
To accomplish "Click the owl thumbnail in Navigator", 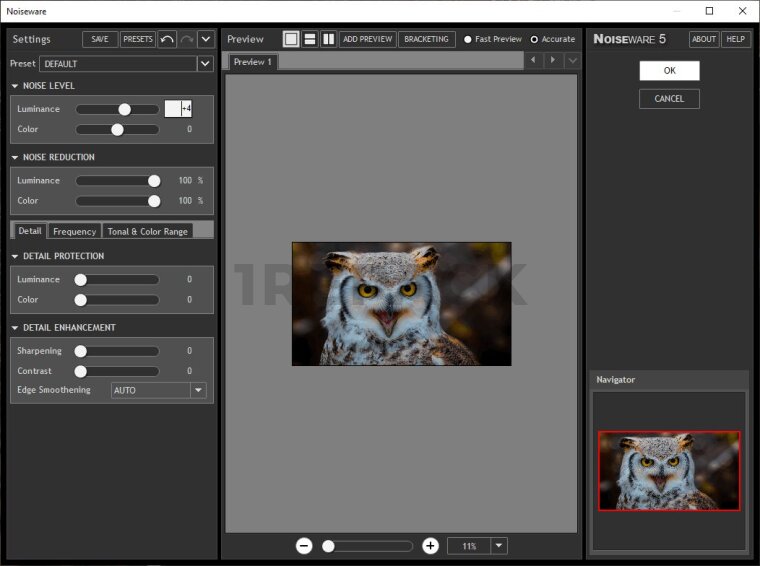I will [x=669, y=471].
